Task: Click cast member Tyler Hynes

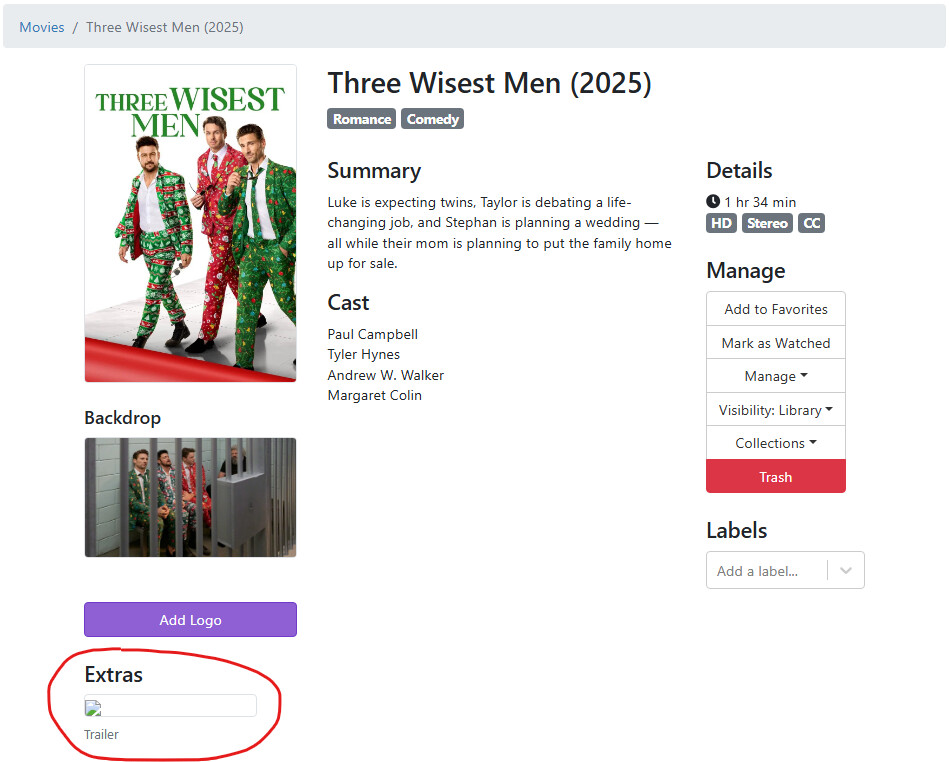Action: coord(364,354)
